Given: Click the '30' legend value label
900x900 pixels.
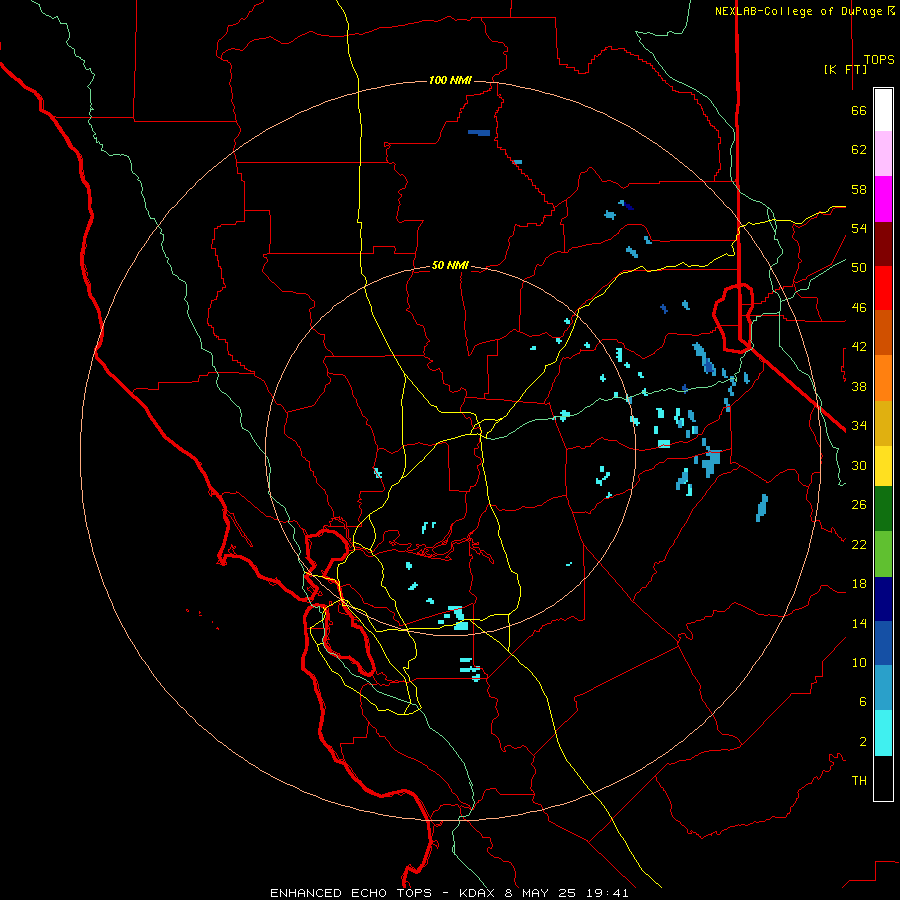Looking at the screenshot, I should pos(859,465).
